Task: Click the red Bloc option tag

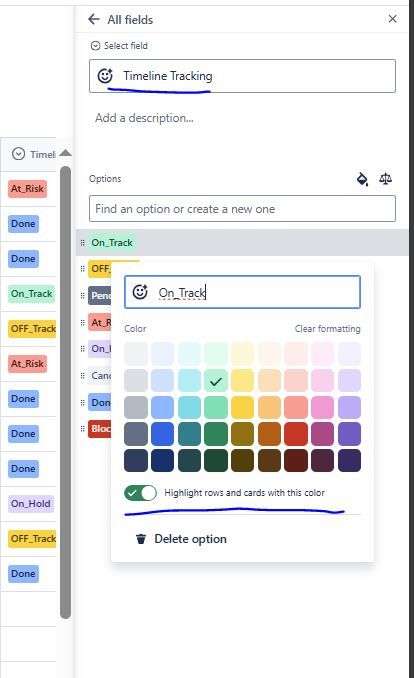Action: 99,429
